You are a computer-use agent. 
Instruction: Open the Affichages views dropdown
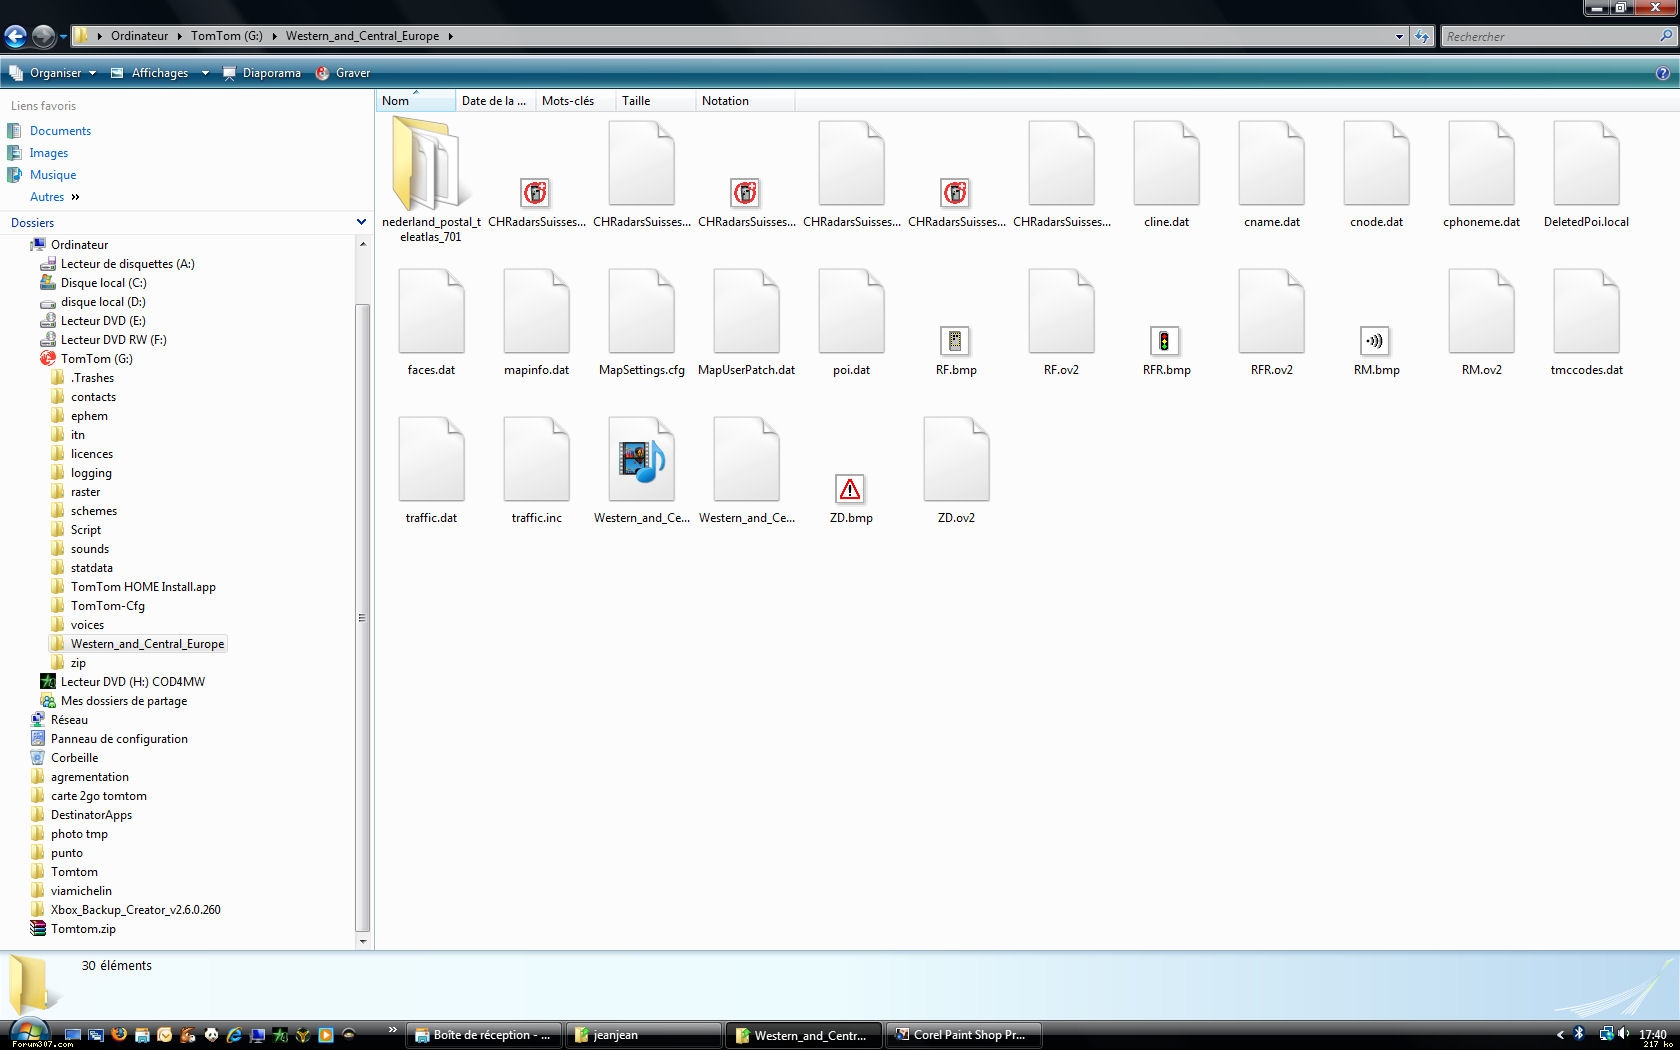click(160, 73)
